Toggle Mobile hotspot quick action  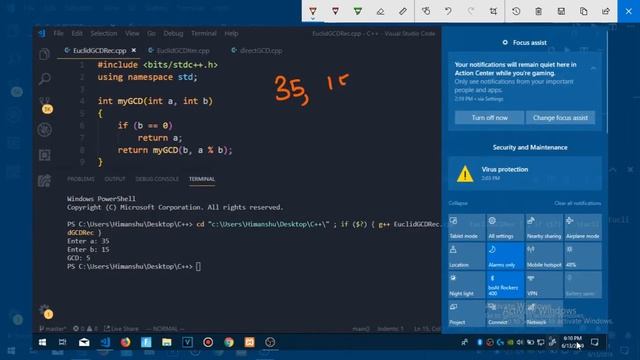[x=544, y=256]
